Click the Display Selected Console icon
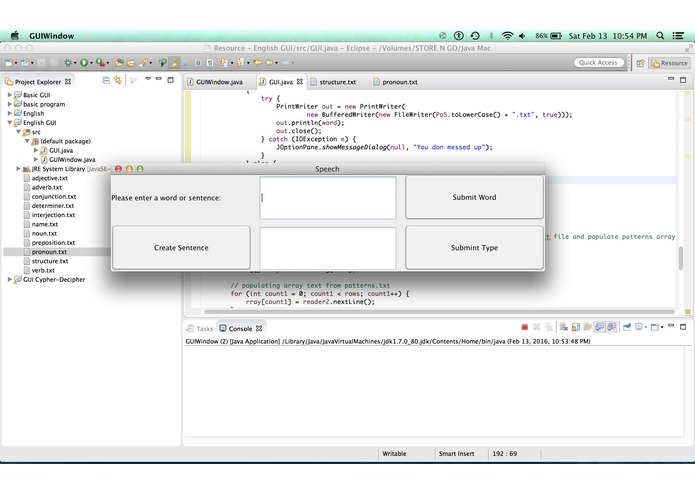This screenshot has width=695, height=494. (639, 327)
